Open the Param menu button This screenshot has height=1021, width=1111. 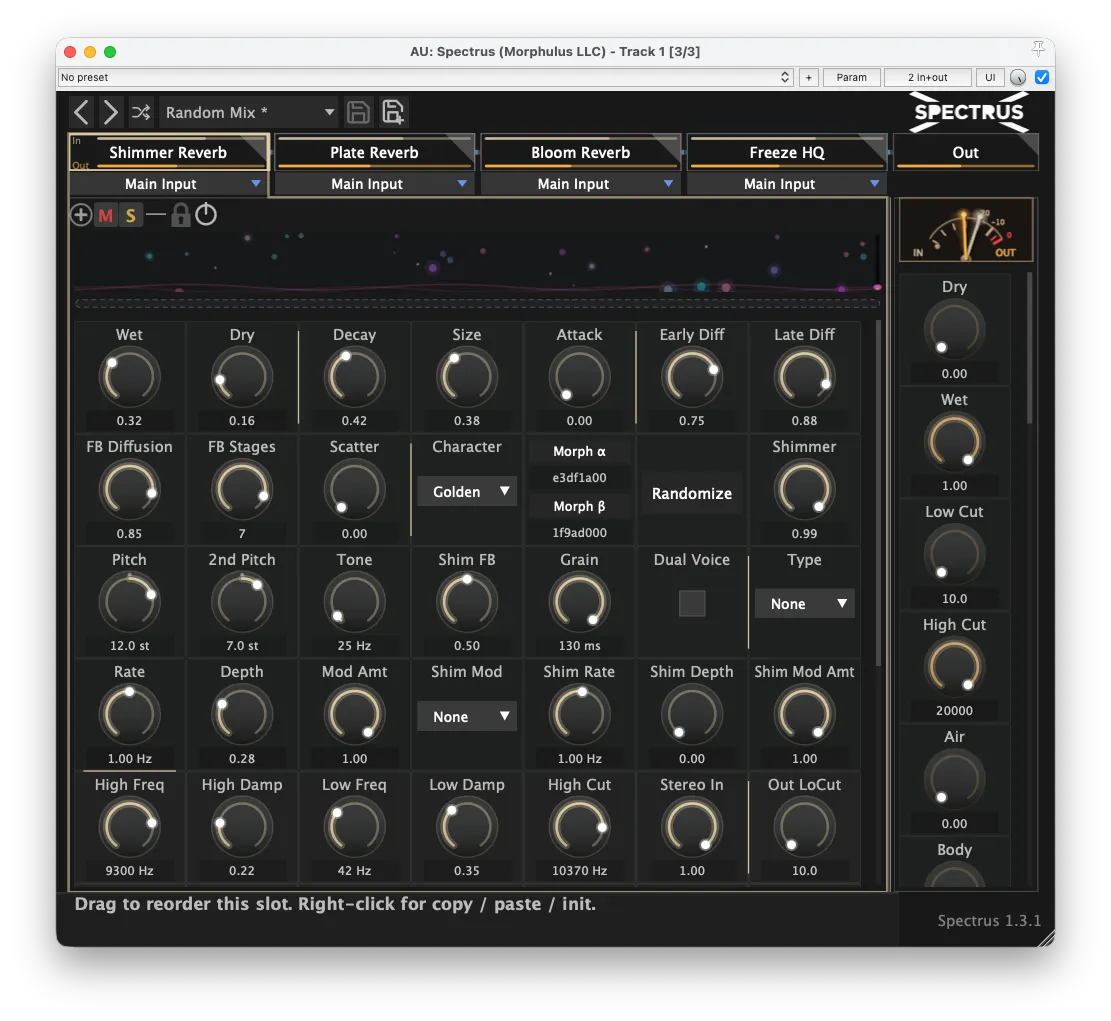[x=852, y=77]
